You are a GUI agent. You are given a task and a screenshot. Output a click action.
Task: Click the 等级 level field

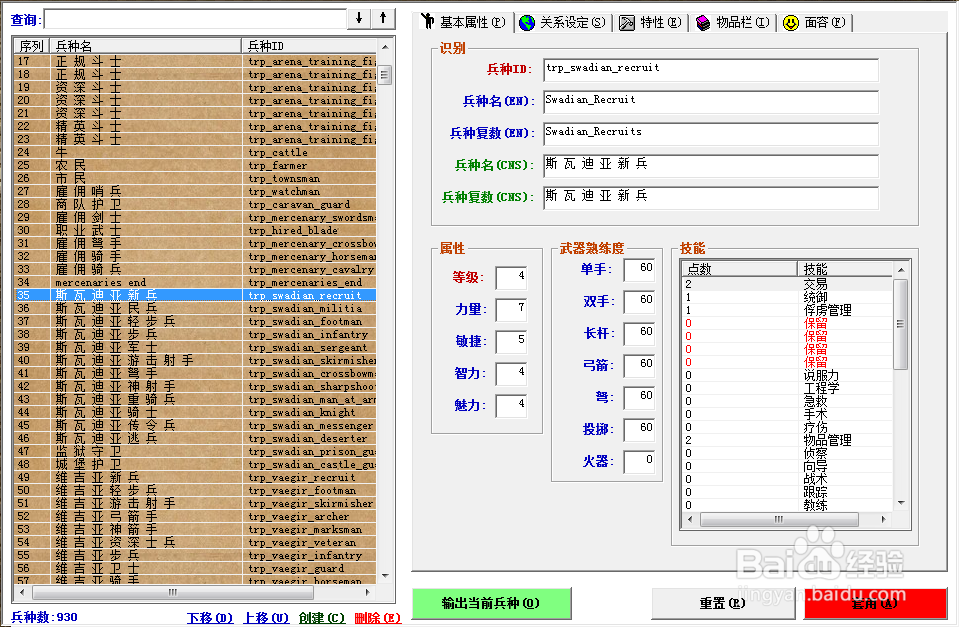[x=511, y=278]
